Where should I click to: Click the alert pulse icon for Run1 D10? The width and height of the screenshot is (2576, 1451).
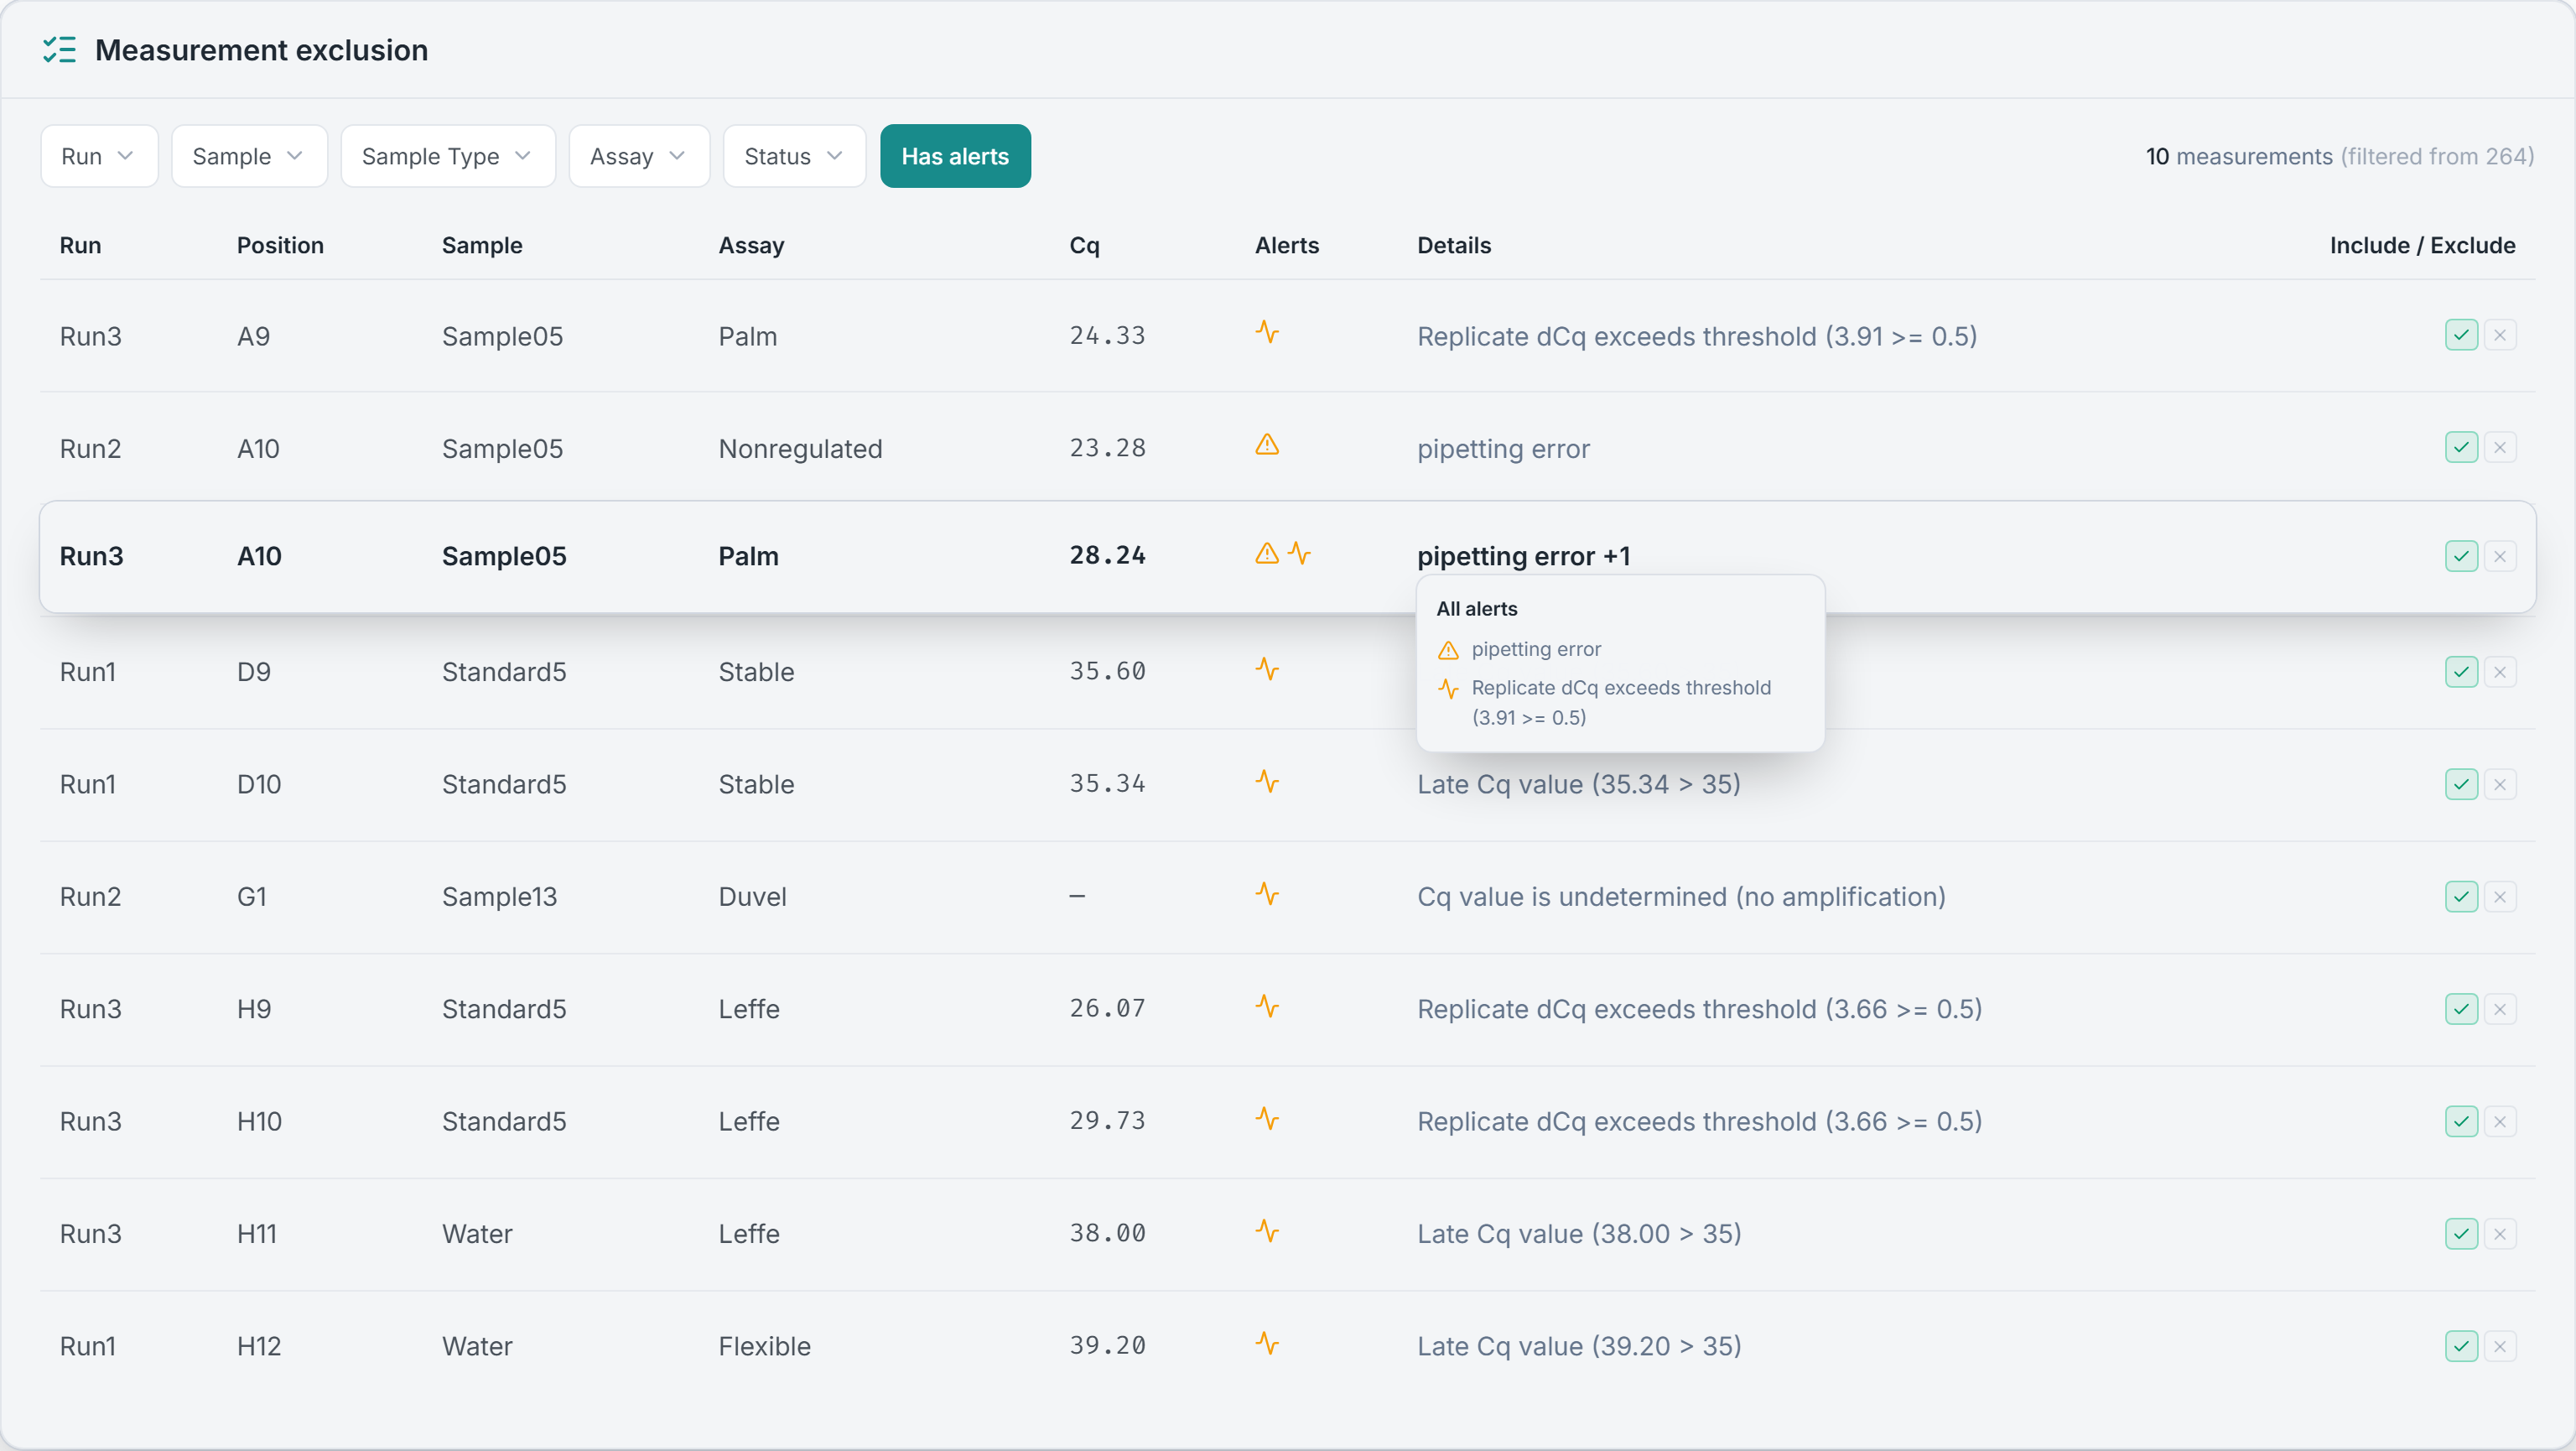tap(1267, 781)
